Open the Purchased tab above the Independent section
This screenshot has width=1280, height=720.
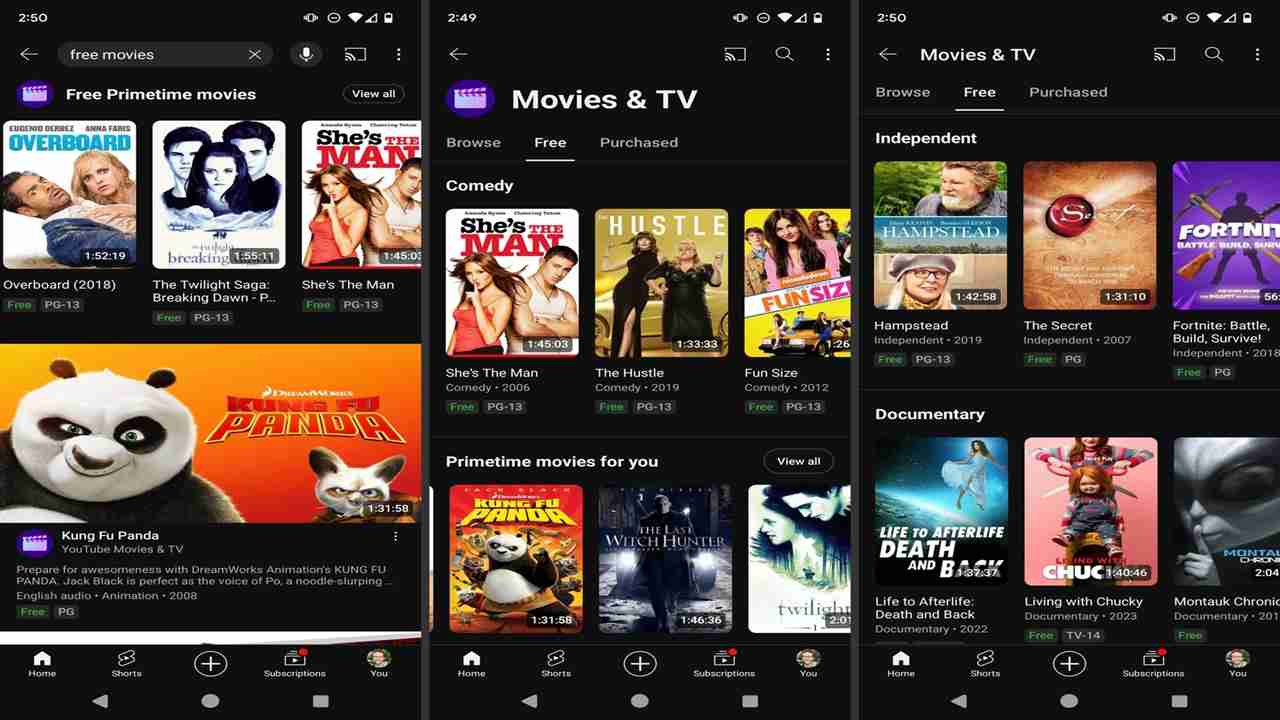click(1068, 92)
